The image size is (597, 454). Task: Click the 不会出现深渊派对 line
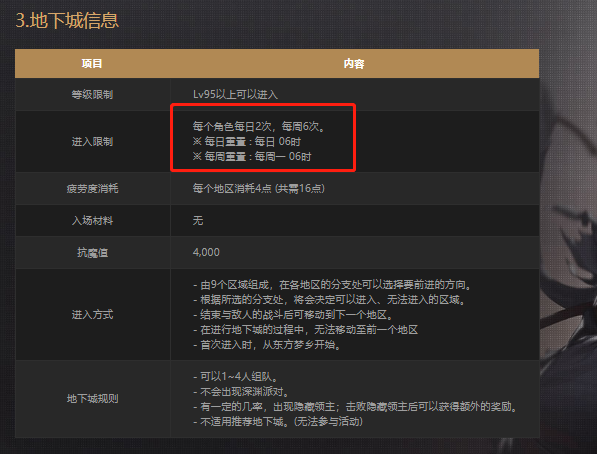click(x=241, y=392)
